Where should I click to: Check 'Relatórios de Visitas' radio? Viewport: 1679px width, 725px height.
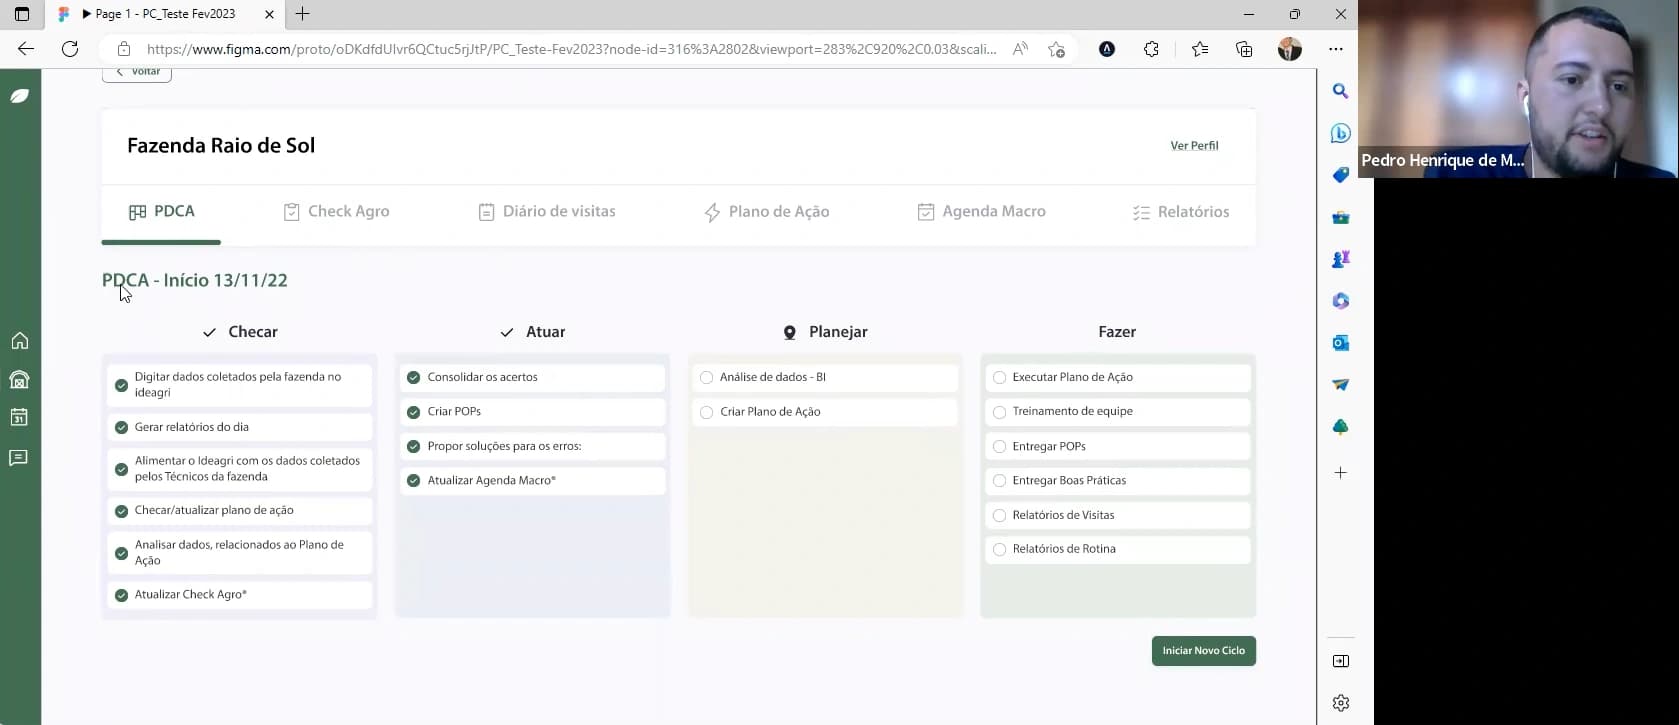[x=999, y=516]
